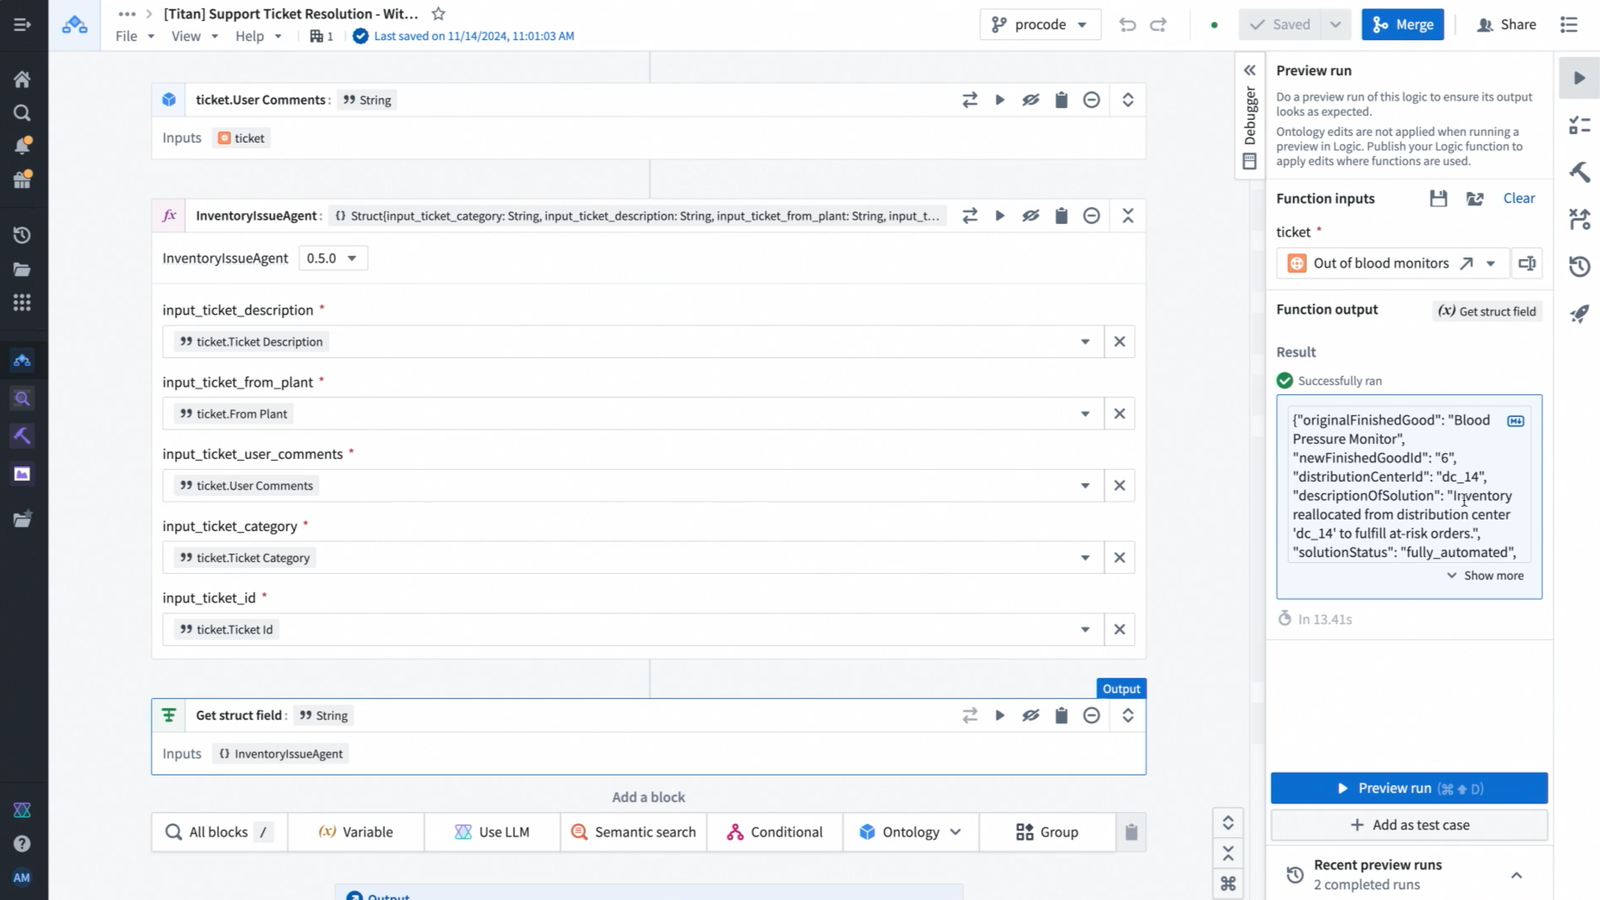Screen dimensions: 1600x900
Task: Open the View menu
Action: click(x=193, y=36)
